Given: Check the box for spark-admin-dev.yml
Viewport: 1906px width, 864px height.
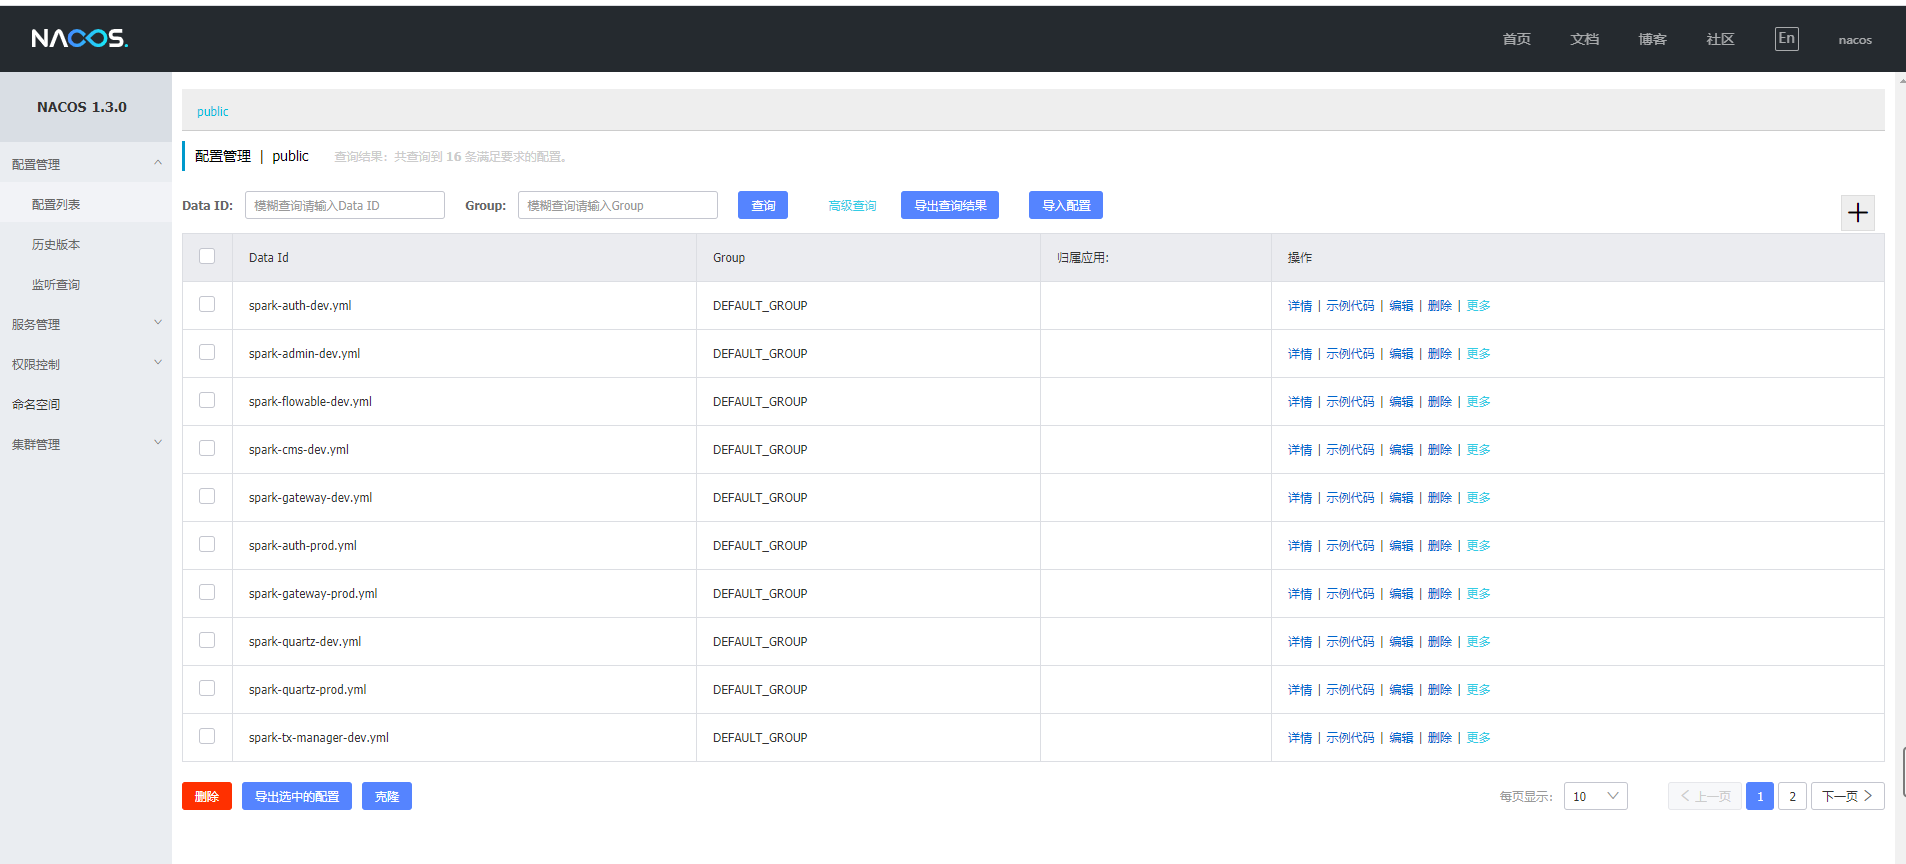Looking at the screenshot, I should (207, 352).
